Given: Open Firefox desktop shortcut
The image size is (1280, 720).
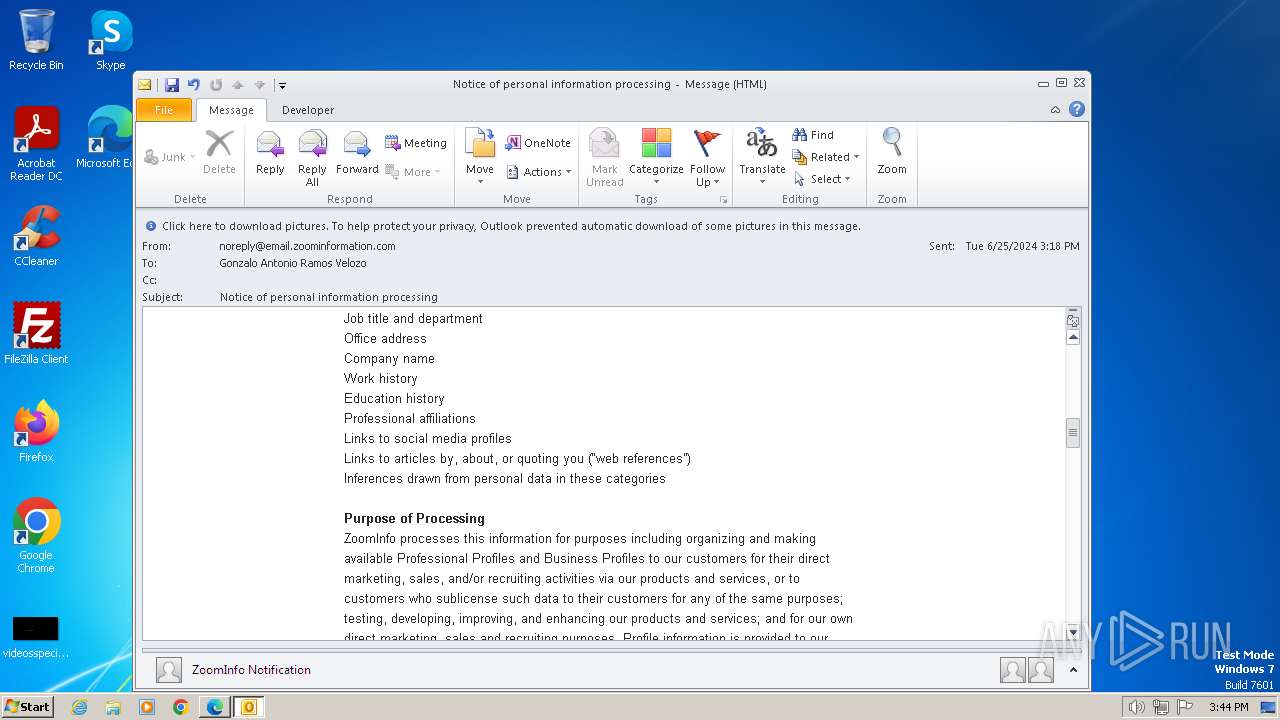Looking at the screenshot, I should (x=36, y=432).
